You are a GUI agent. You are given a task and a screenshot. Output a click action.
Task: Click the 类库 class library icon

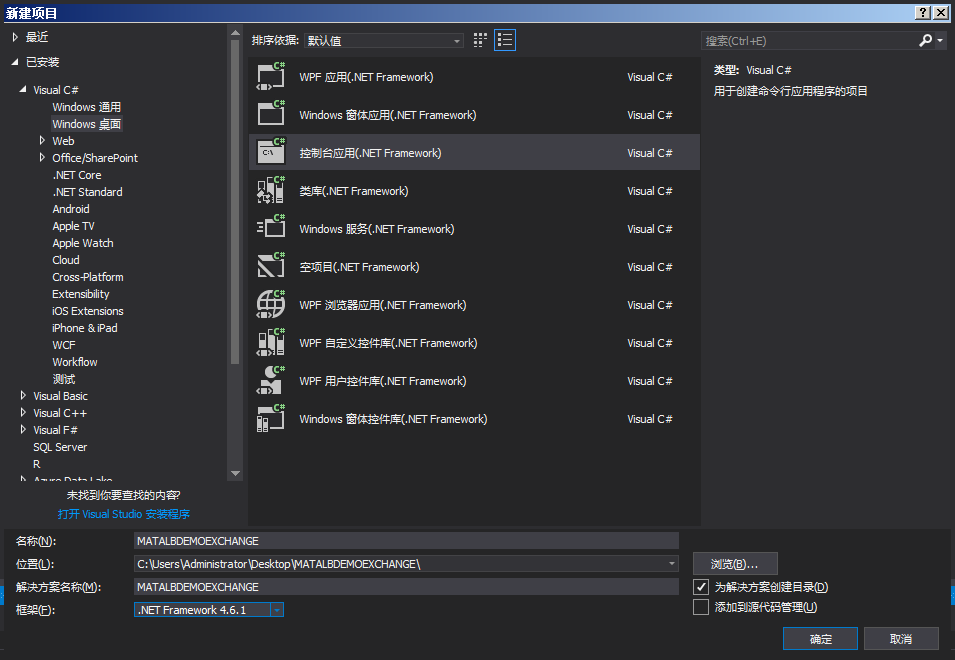point(271,191)
